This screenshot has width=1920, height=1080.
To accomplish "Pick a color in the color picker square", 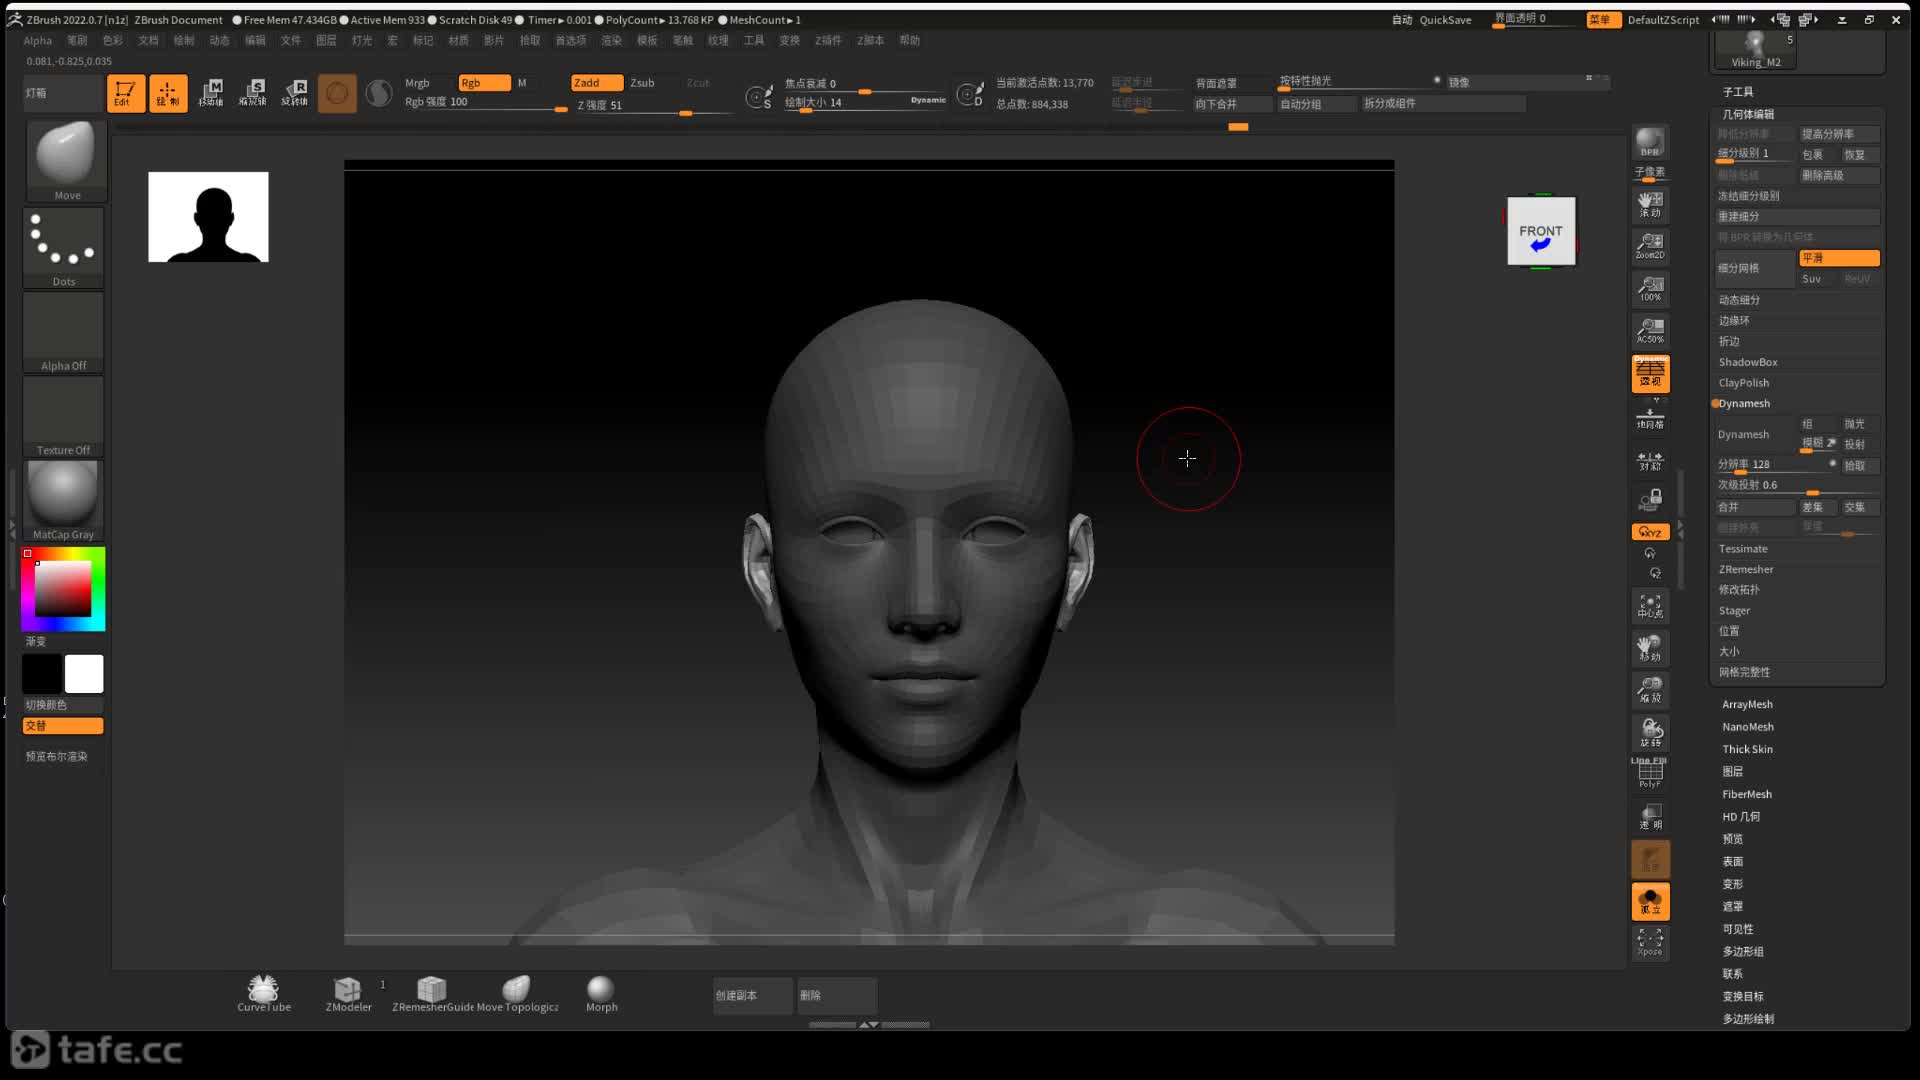I will click(63, 589).
